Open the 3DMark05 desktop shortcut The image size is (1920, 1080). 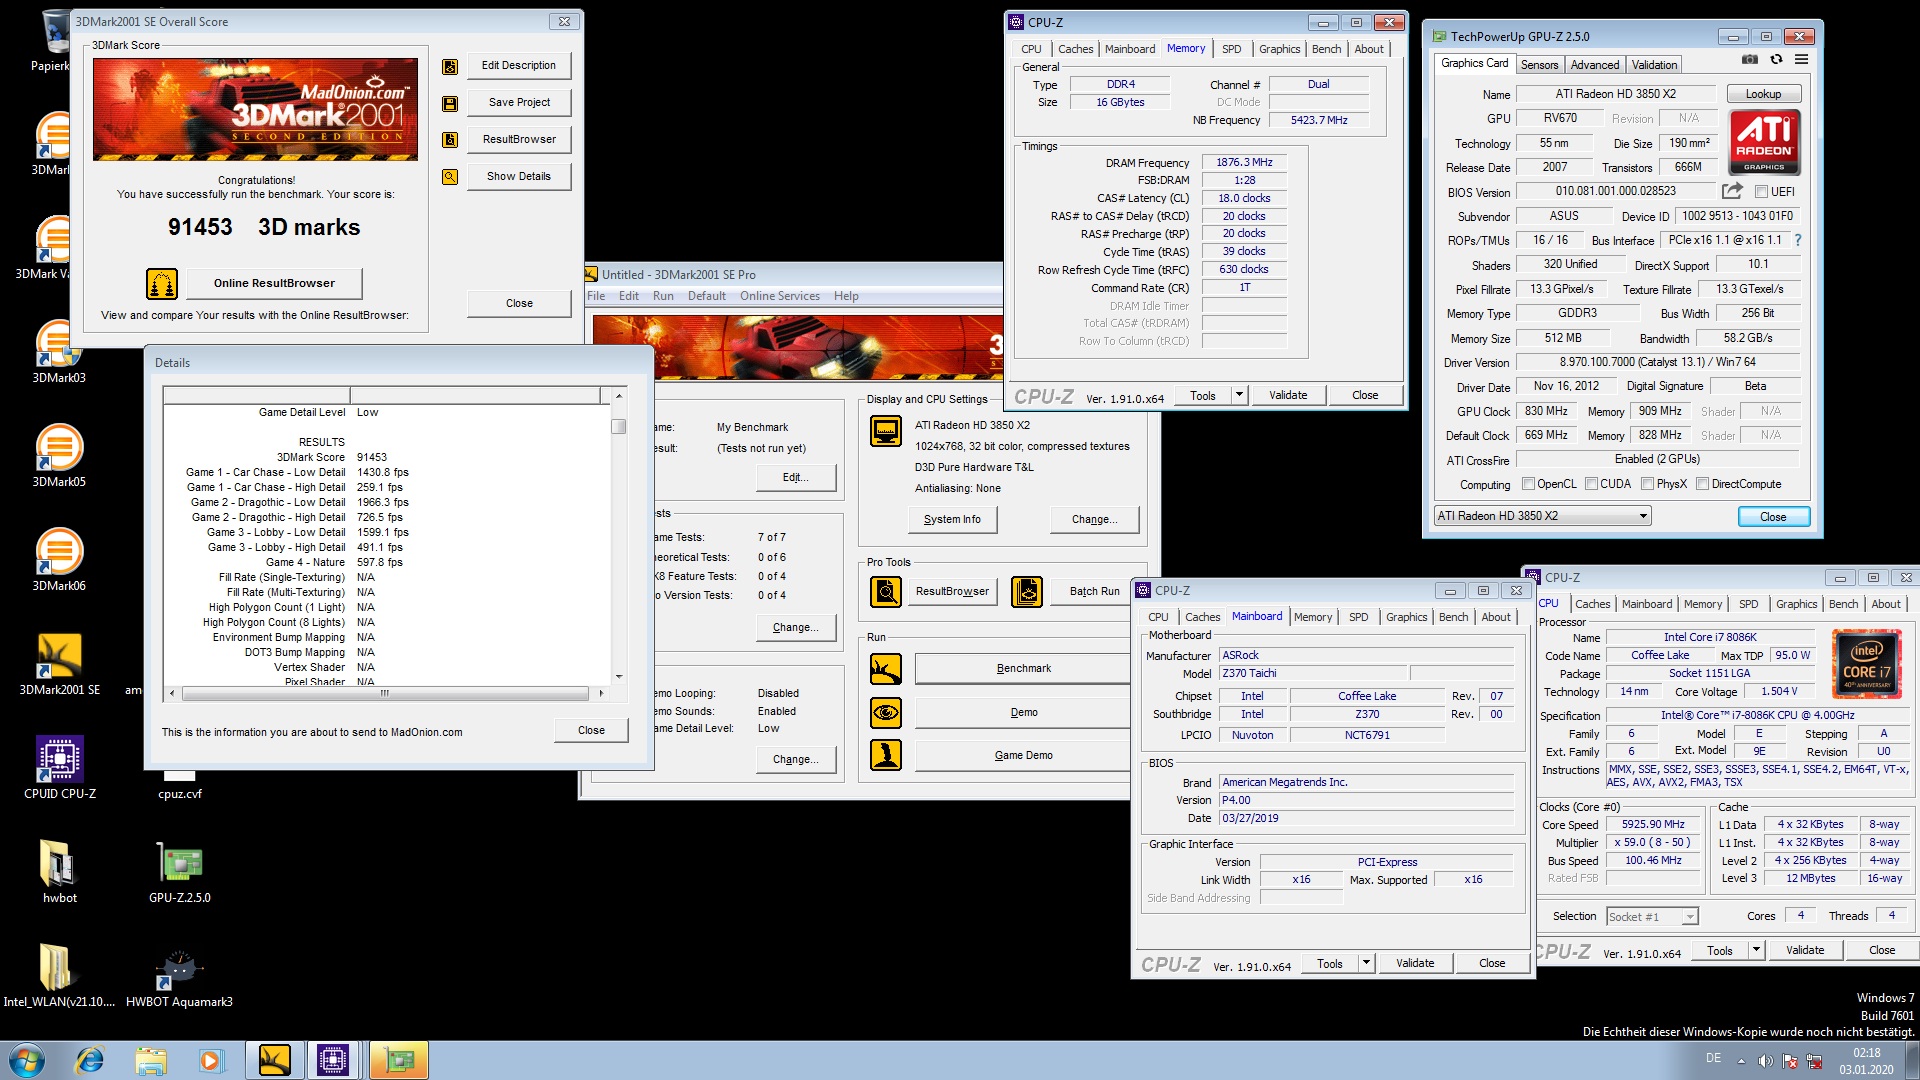(x=59, y=455)
